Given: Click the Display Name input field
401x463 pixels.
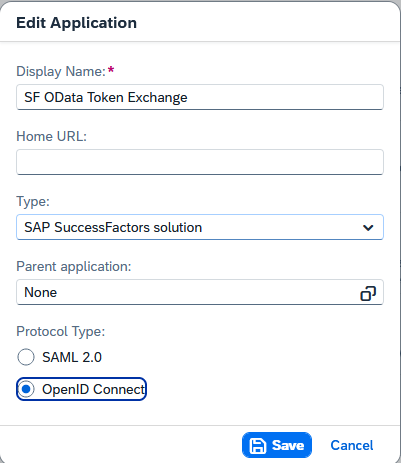Looking at the screenshot, I should (200, 97).
